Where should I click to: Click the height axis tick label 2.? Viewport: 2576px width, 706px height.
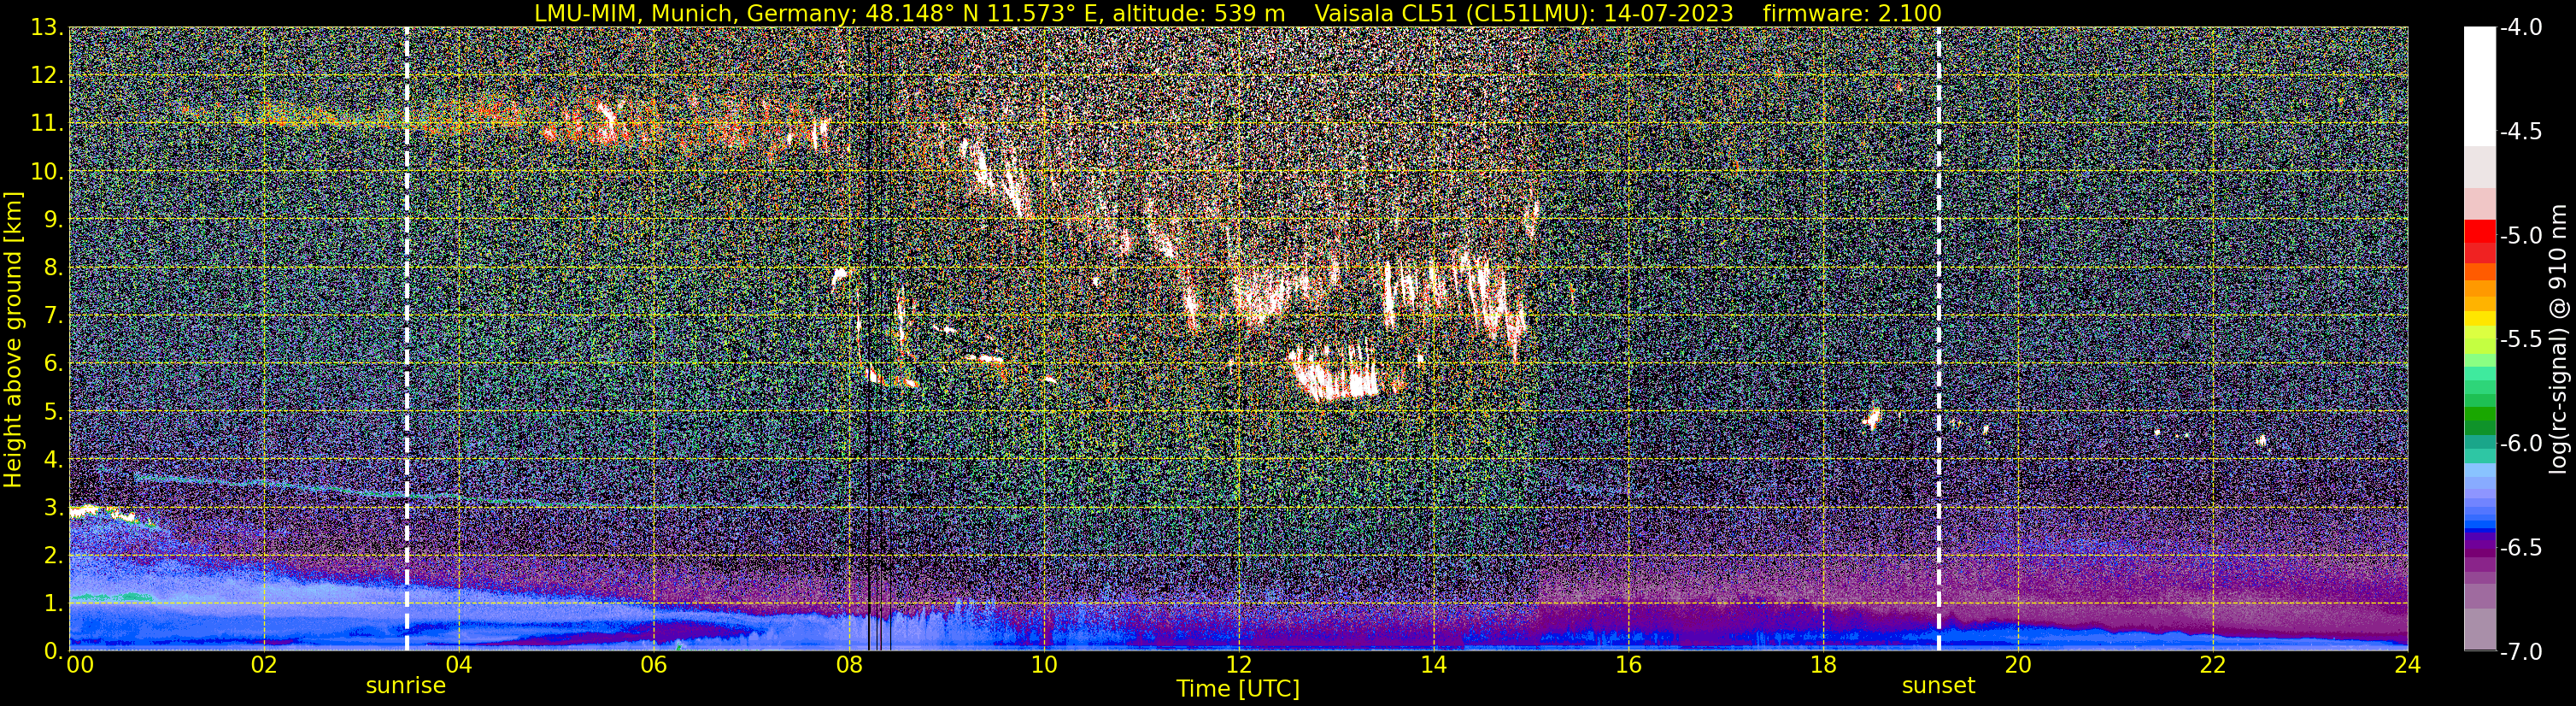pyautogui.click(x=54, y=555)
